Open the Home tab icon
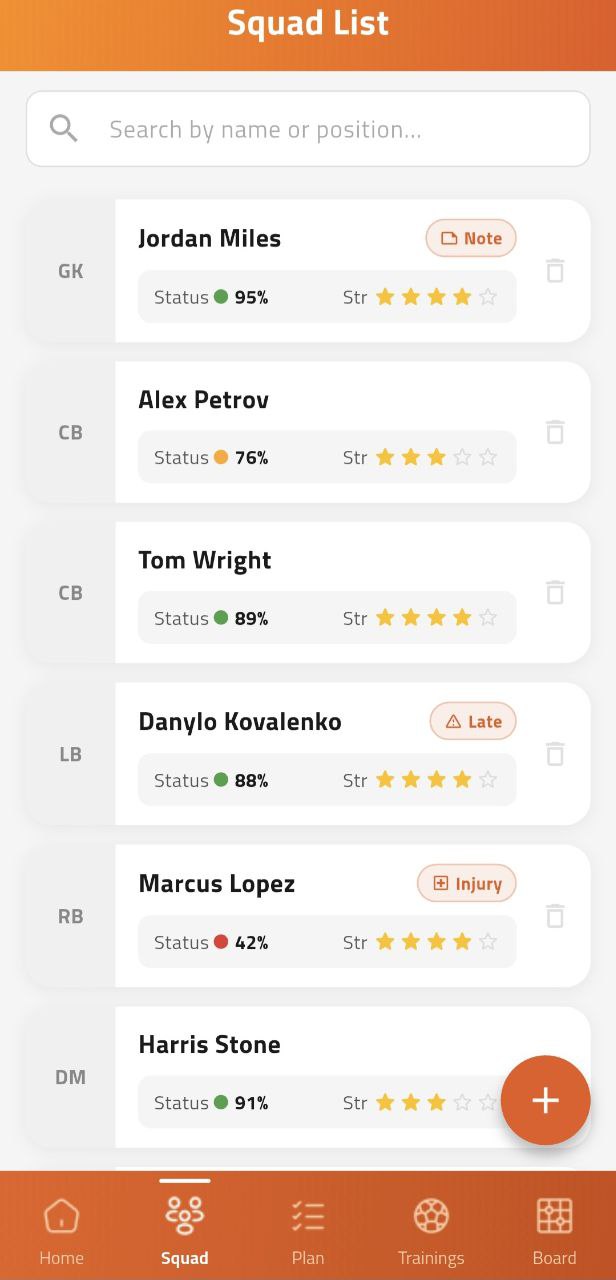616x1280 pixels. [x=62, y=1215]
